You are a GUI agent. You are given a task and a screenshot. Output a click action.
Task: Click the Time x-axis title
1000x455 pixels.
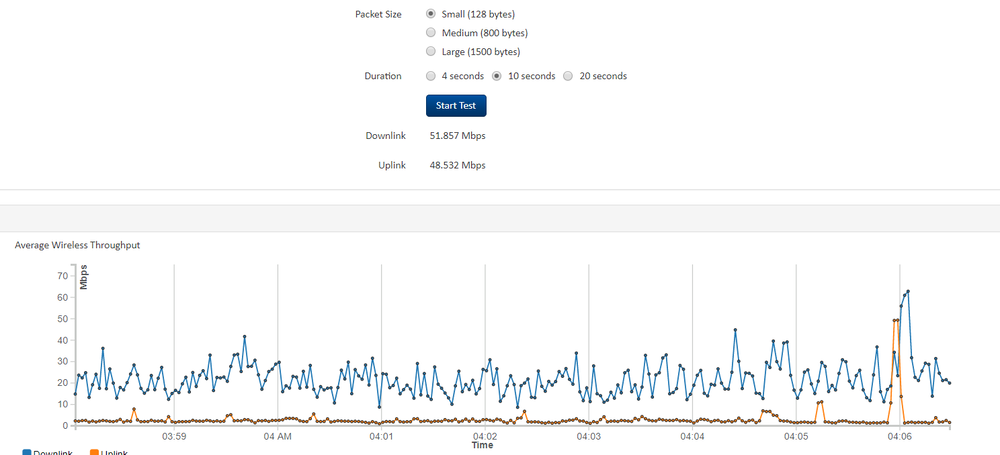(482, 445)
